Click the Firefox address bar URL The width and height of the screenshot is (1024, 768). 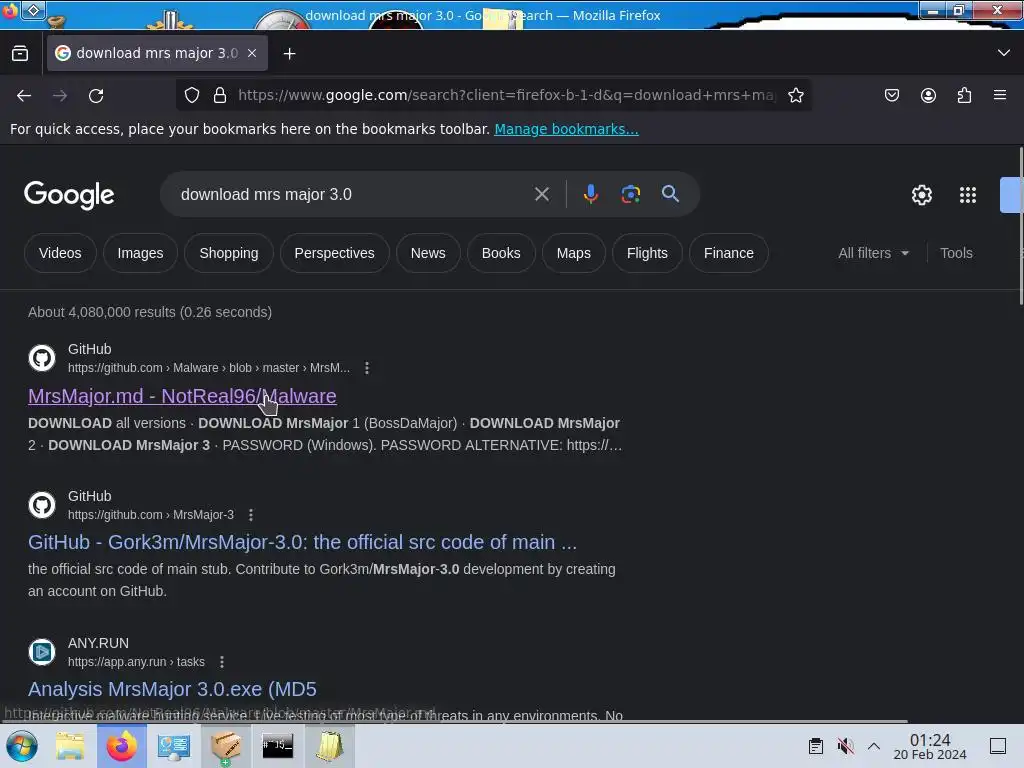point(507,95)
